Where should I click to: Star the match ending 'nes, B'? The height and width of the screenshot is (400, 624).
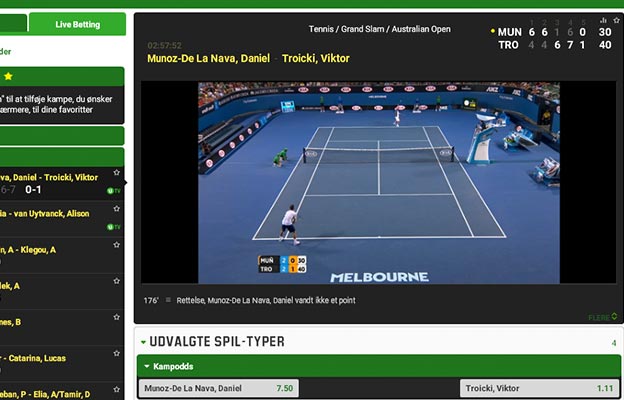(x=117, y=317)
